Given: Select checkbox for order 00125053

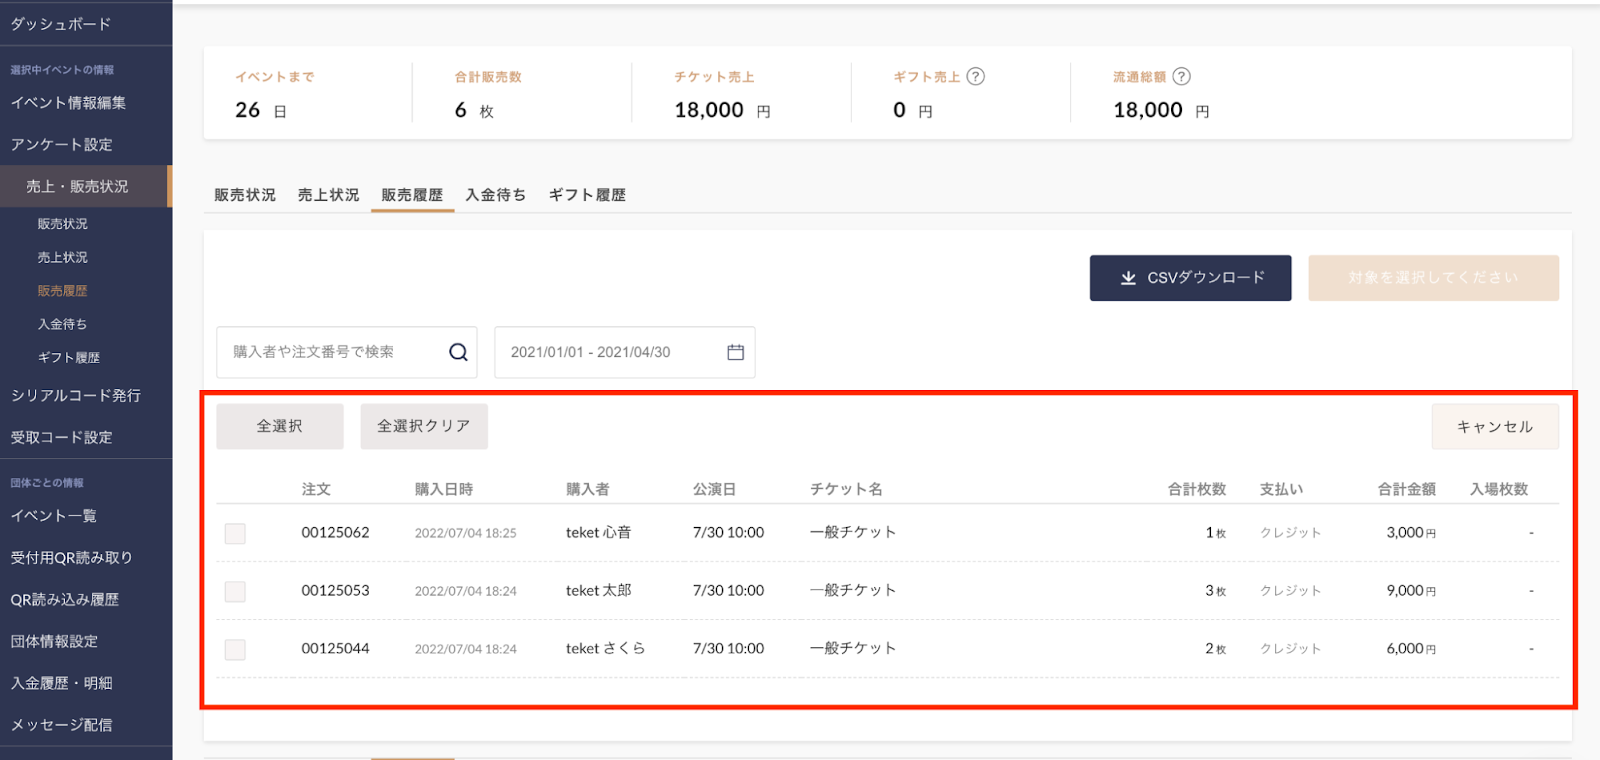Looking at the screenshot, I should [235, 592].
